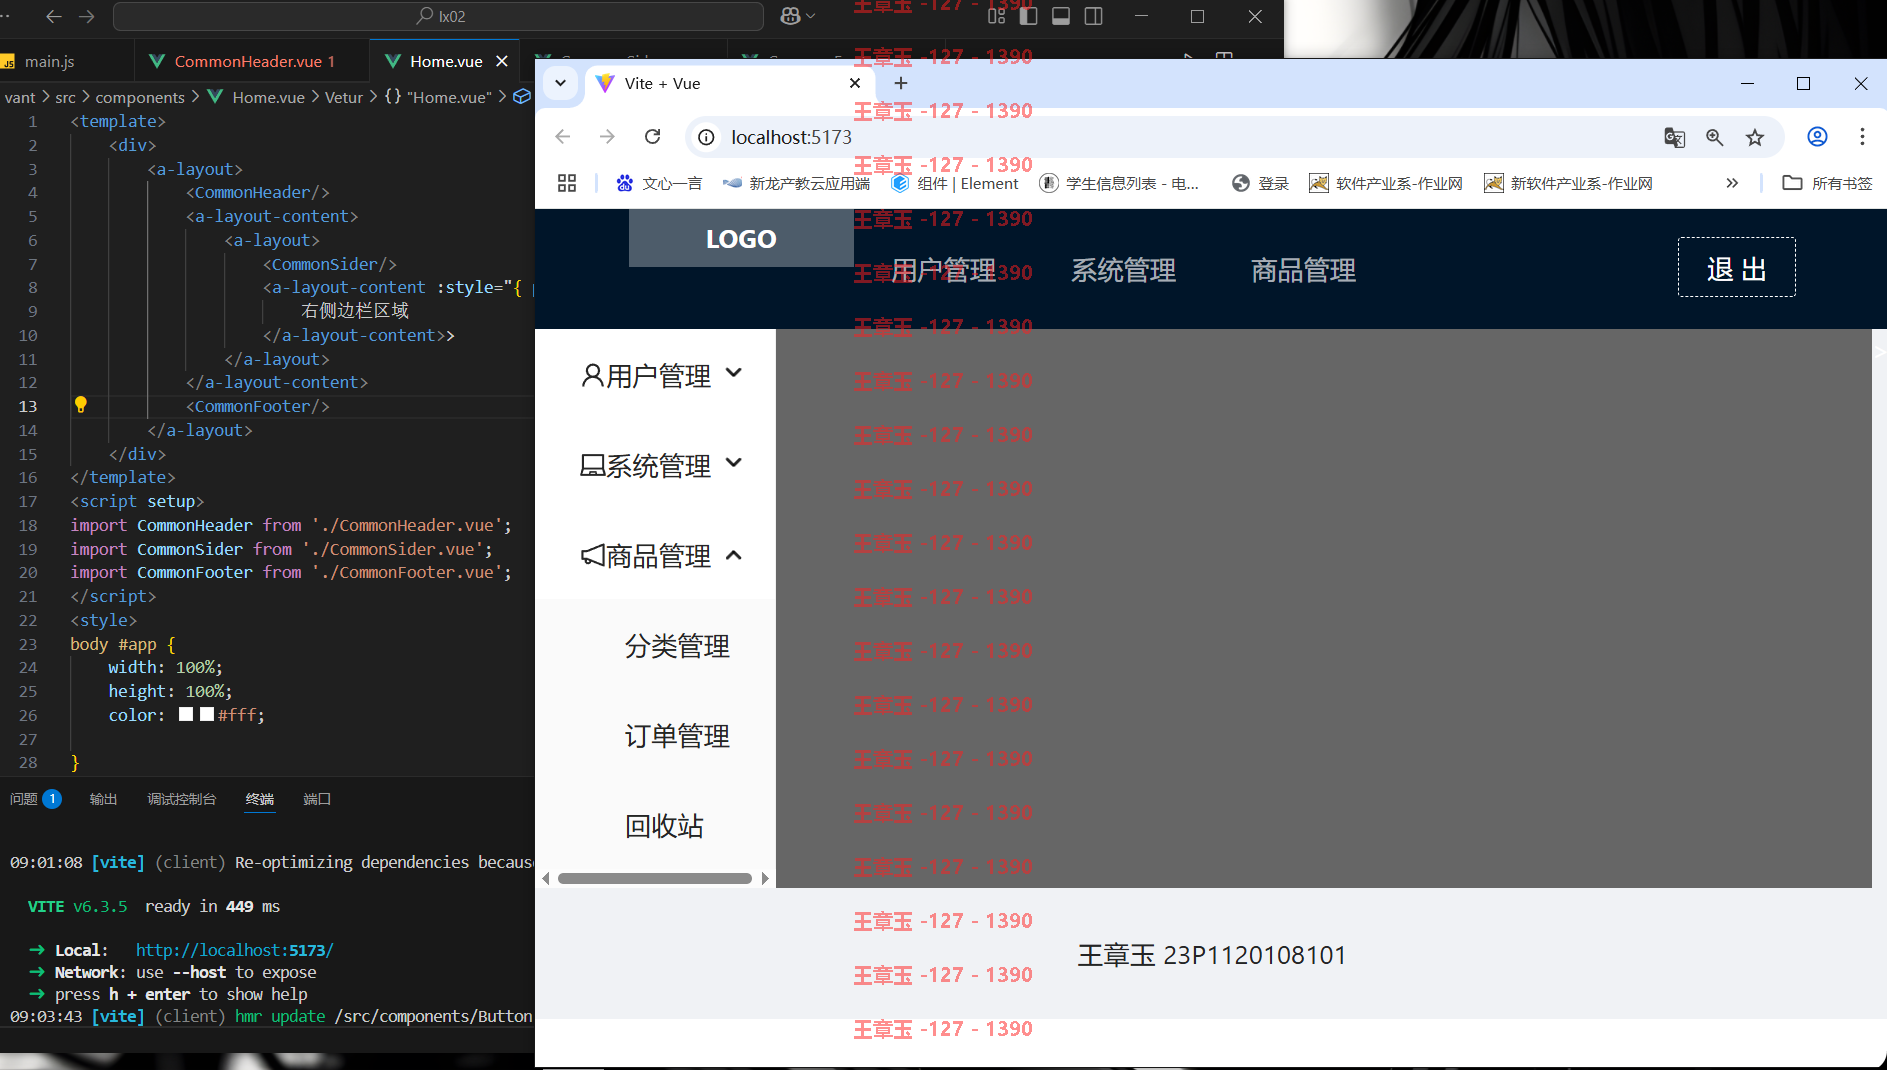The width and height of the screenshot is (1887, 1070).
Task: Collapse the 商品管理 sidebar submenu
Action: tap(655, 554)
